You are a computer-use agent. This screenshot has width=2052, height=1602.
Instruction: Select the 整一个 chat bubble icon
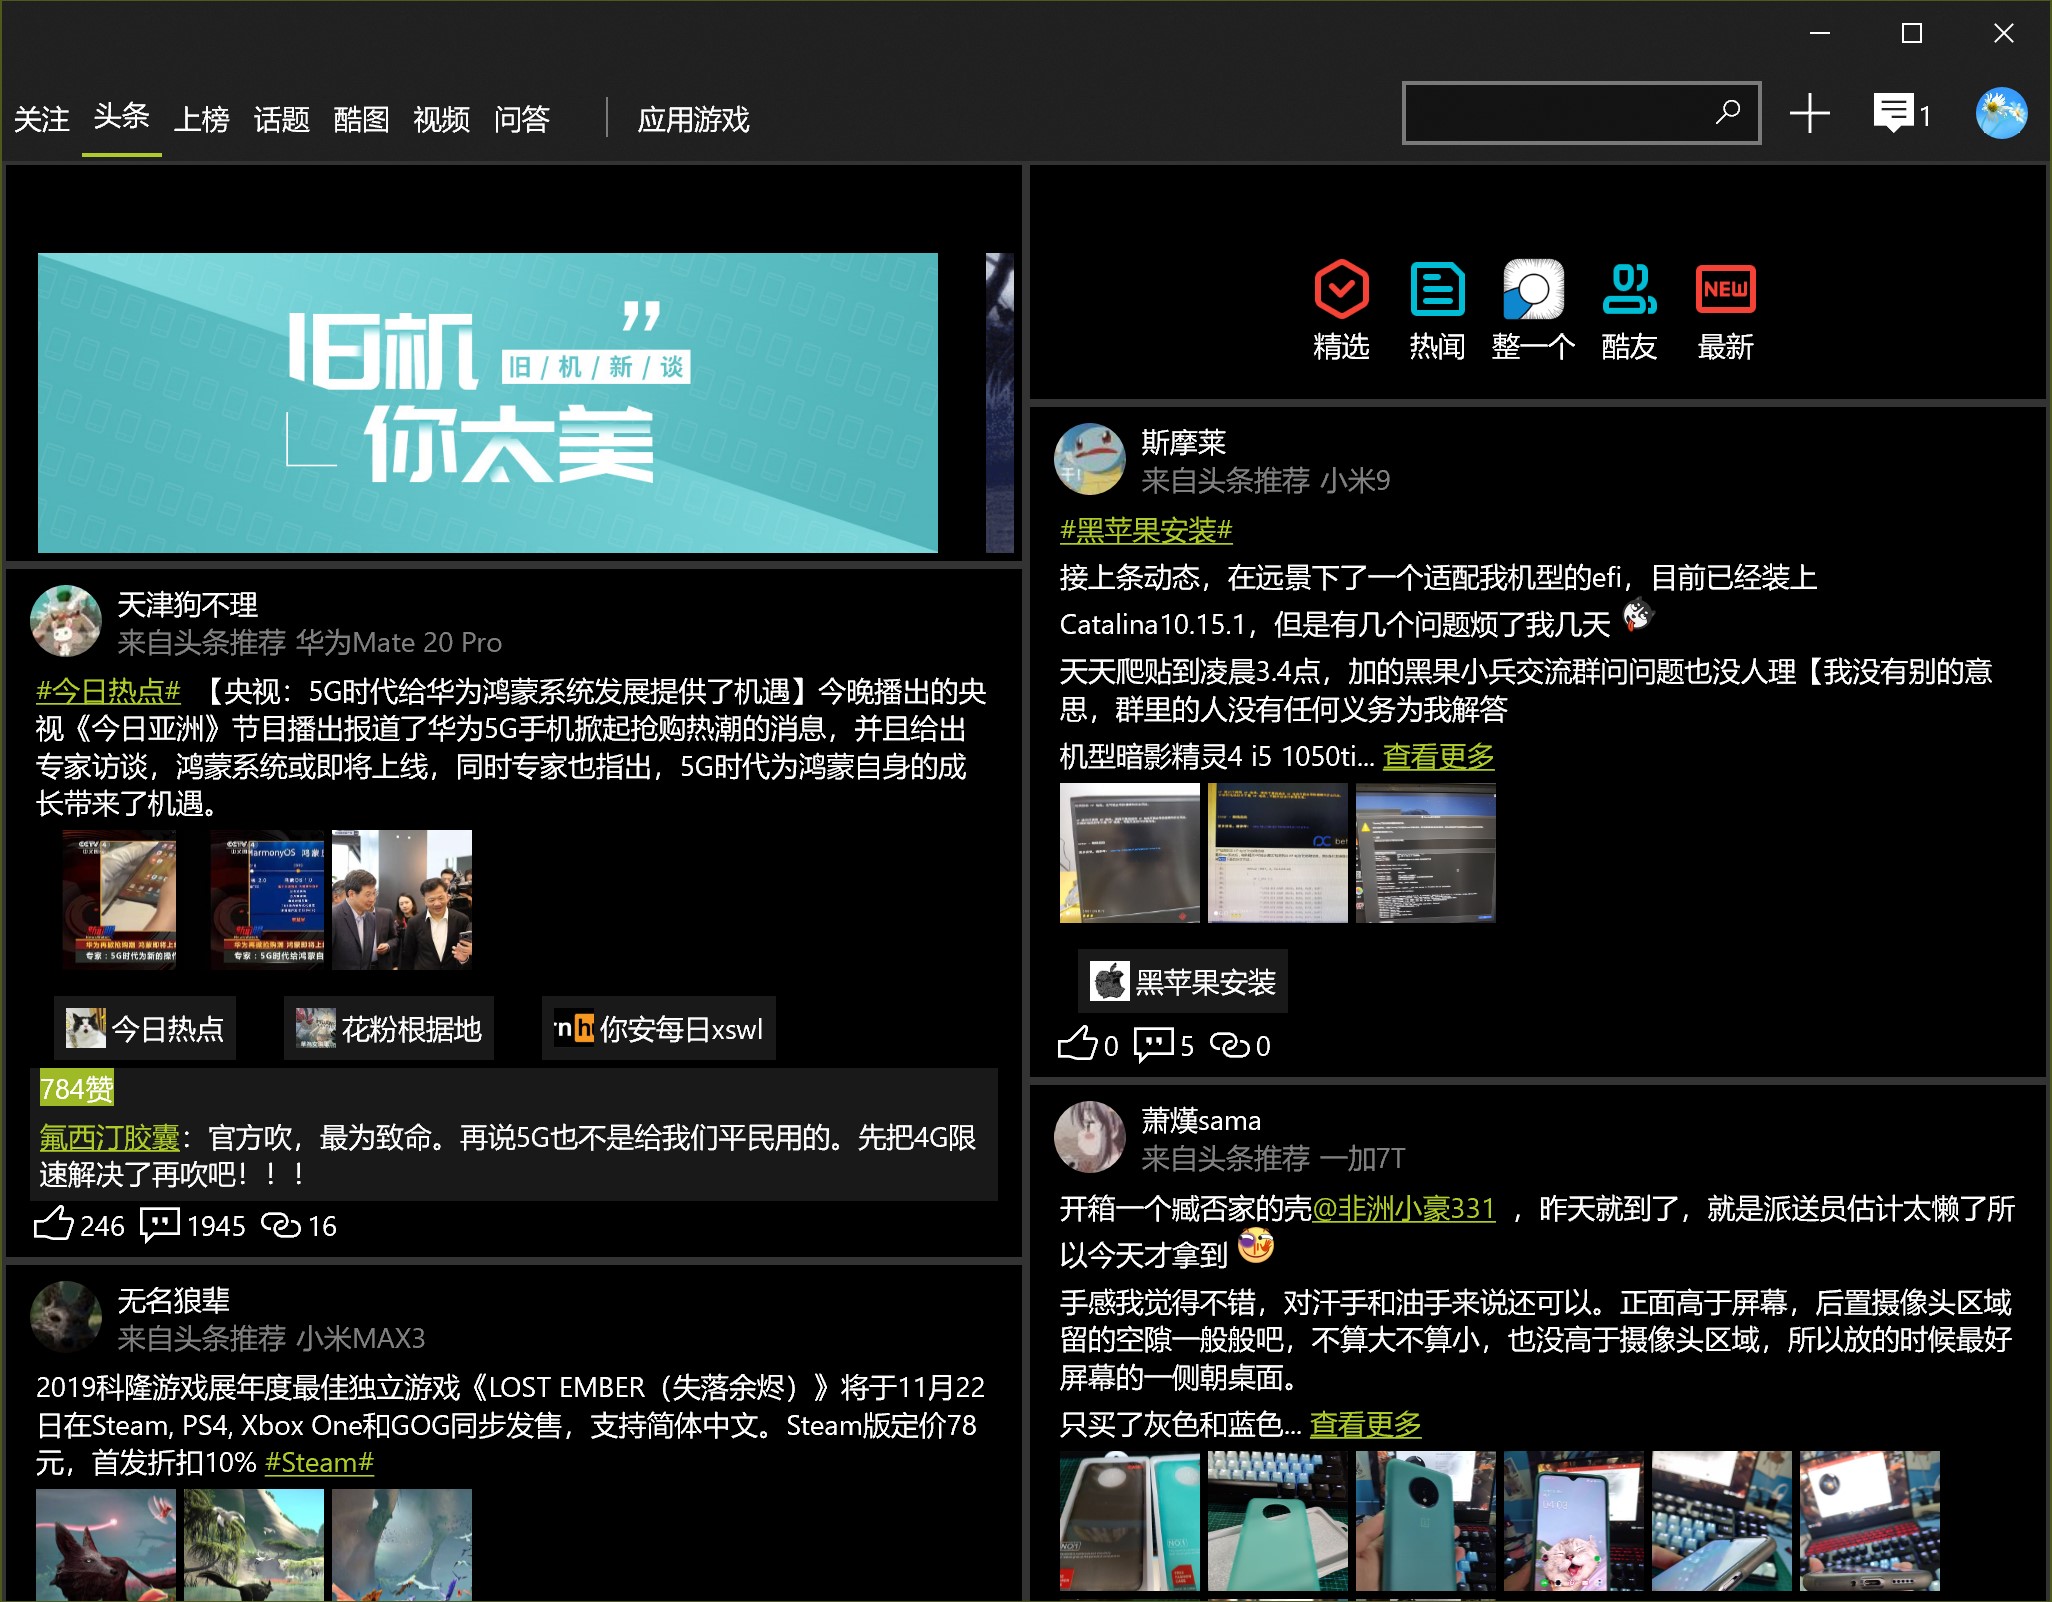pyautogui.click(x=1532, y=290)
